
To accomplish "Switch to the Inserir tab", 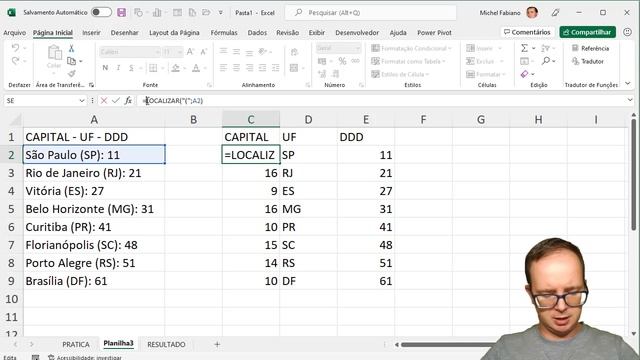I will tap(91, 32).
